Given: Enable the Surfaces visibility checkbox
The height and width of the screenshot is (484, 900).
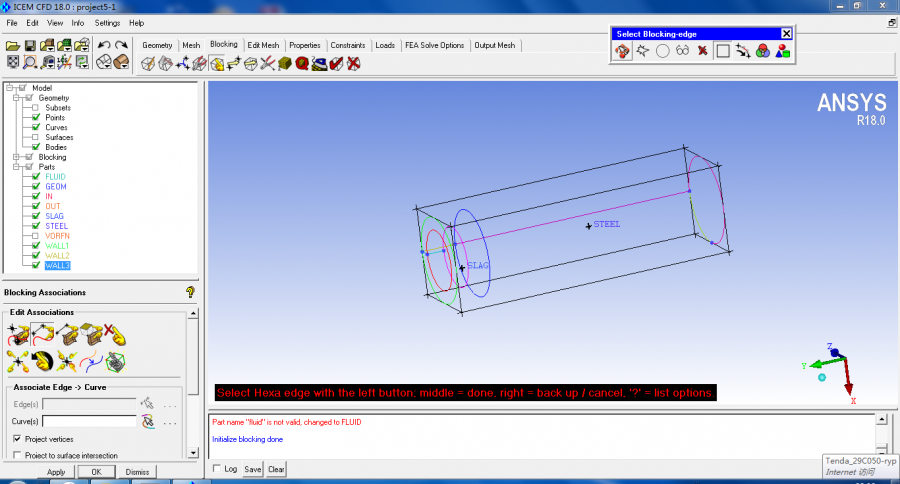Looking at the screenshot, I should (36, 137).
